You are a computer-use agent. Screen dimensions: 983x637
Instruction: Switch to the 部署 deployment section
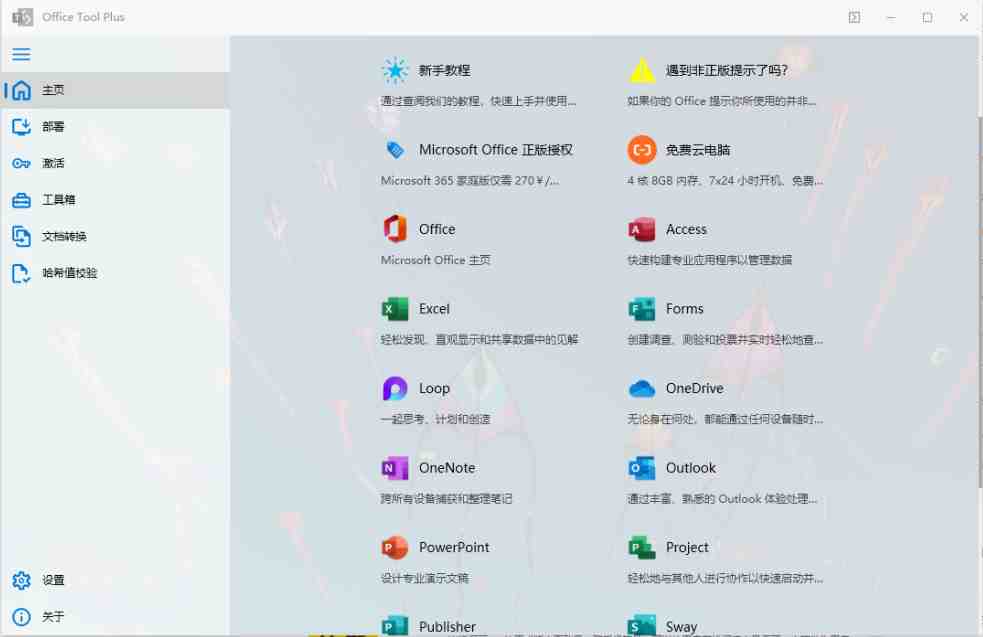coord(52,126)
